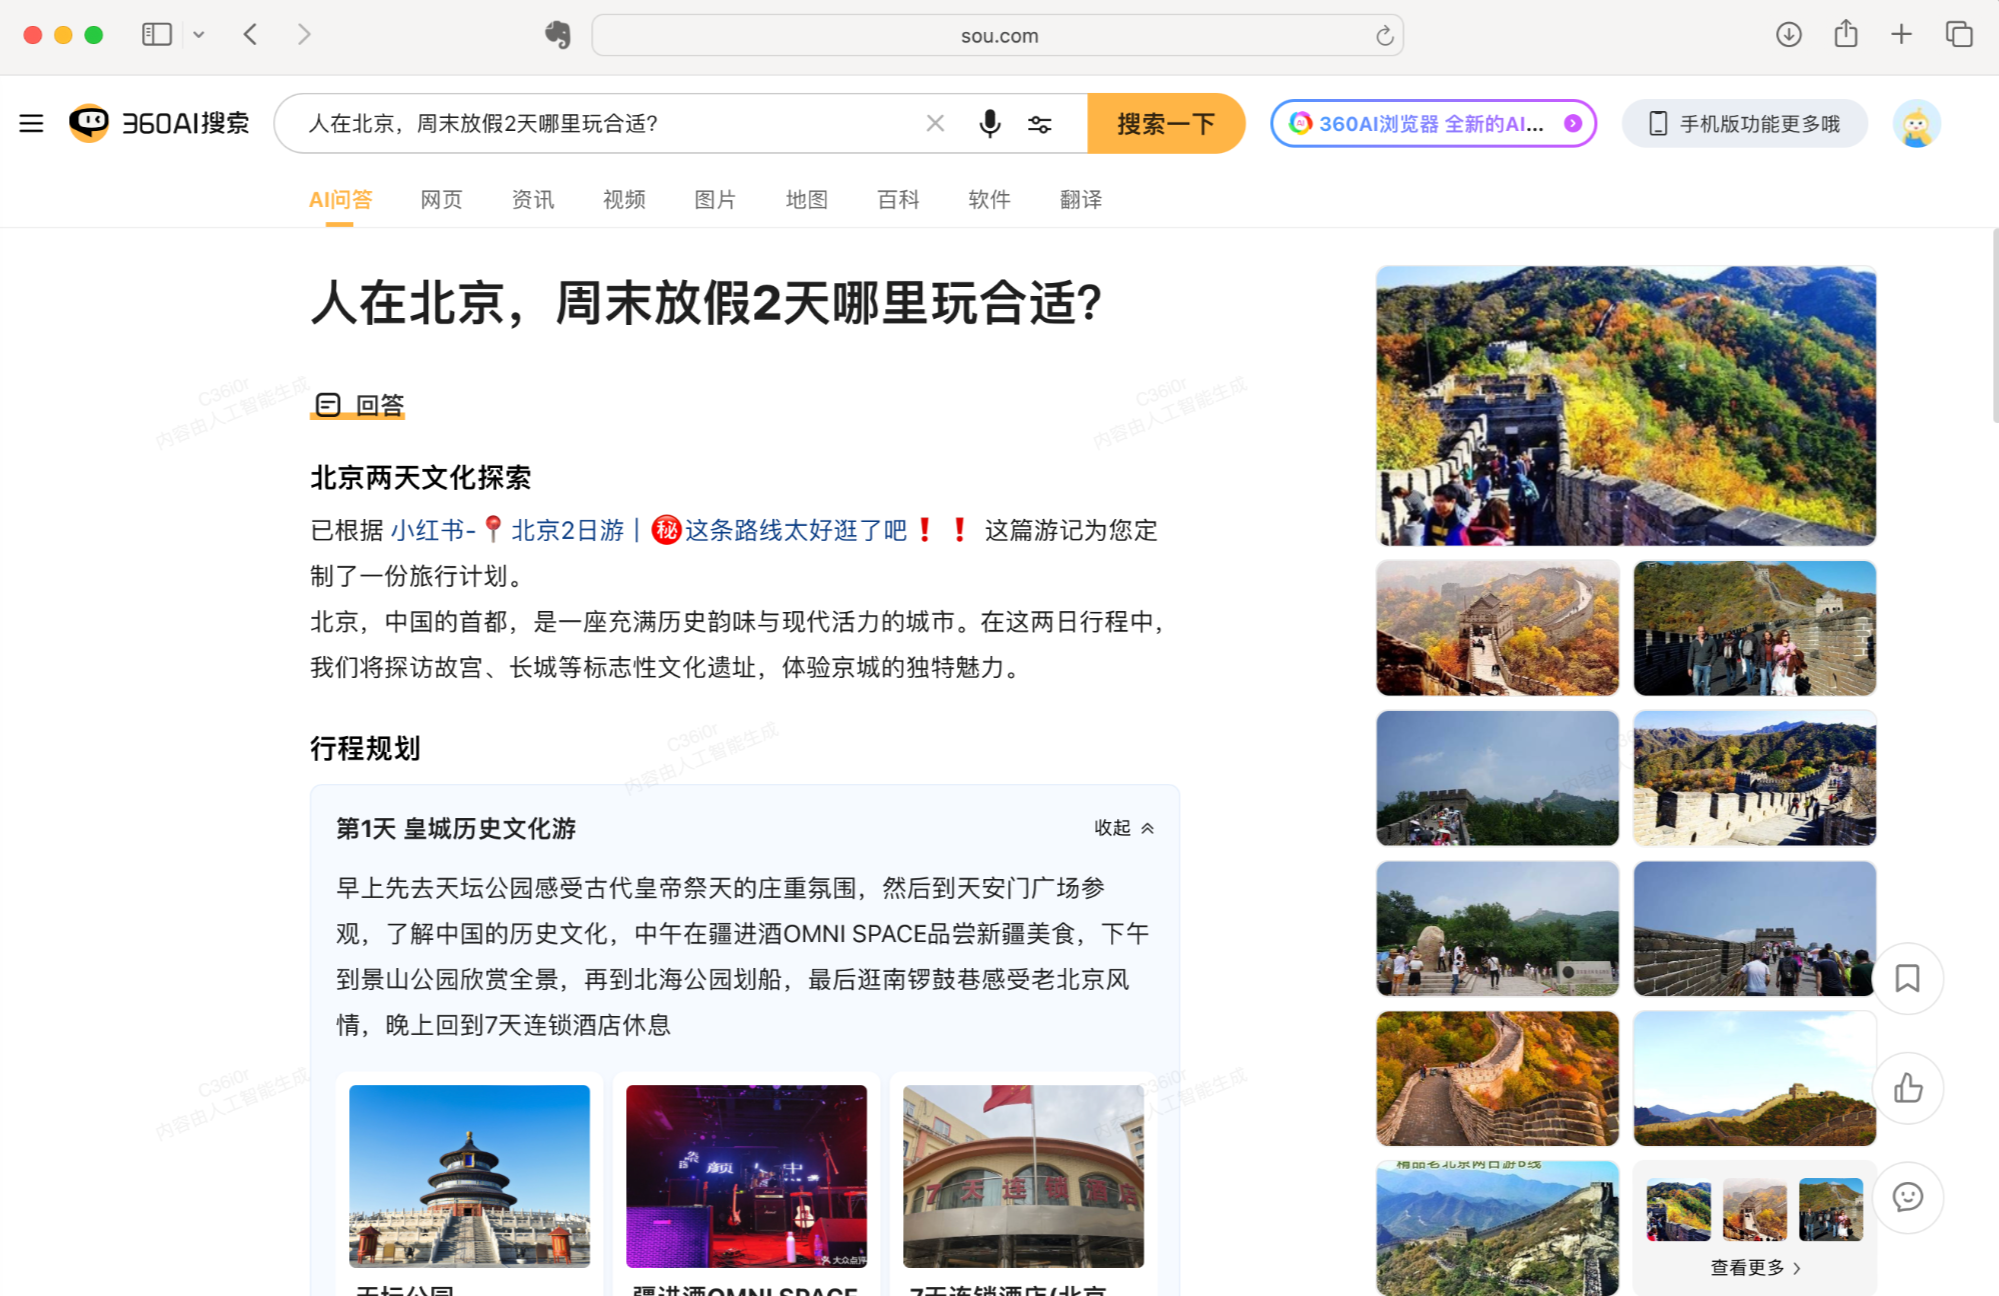Click the 第1天 皇城历史文化游 title
Image resolution: width=1999 pixels, height=1296 pixels.
tap(456, 828)
